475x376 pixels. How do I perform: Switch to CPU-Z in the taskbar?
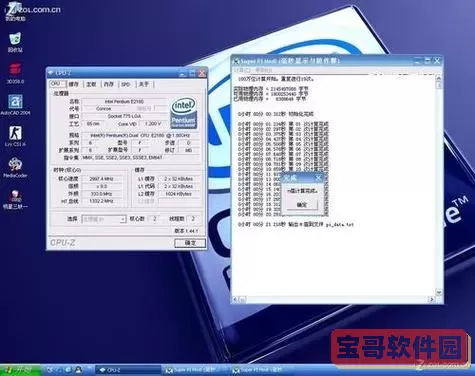128,370
